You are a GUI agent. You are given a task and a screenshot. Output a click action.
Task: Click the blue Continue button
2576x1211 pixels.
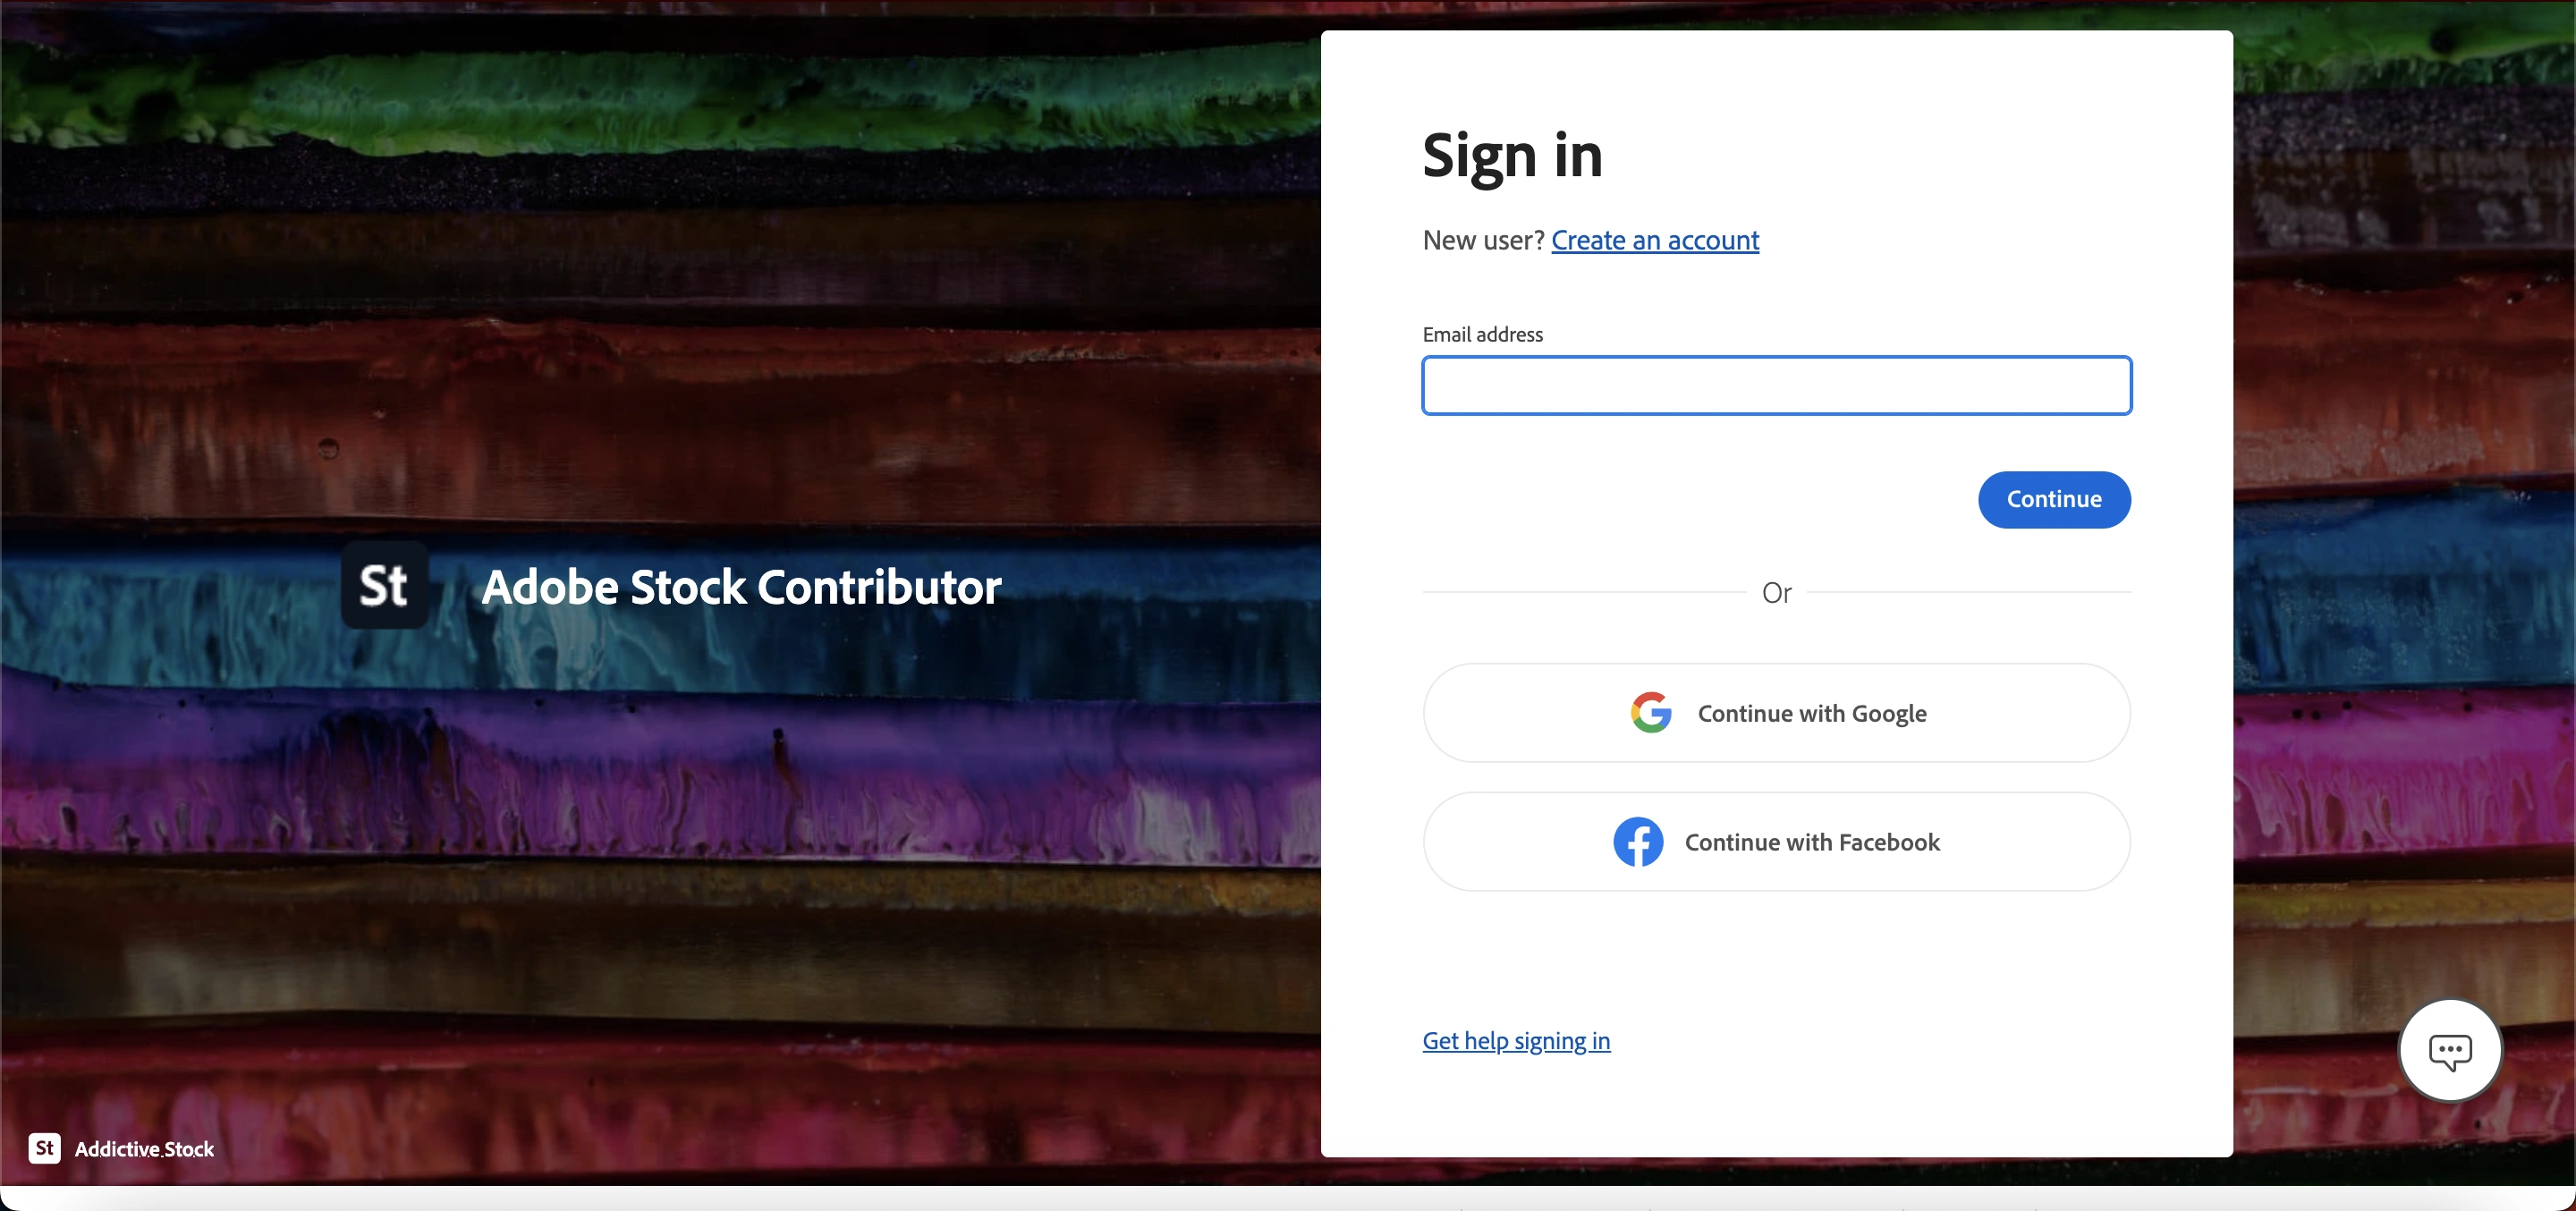(2054, 499)
